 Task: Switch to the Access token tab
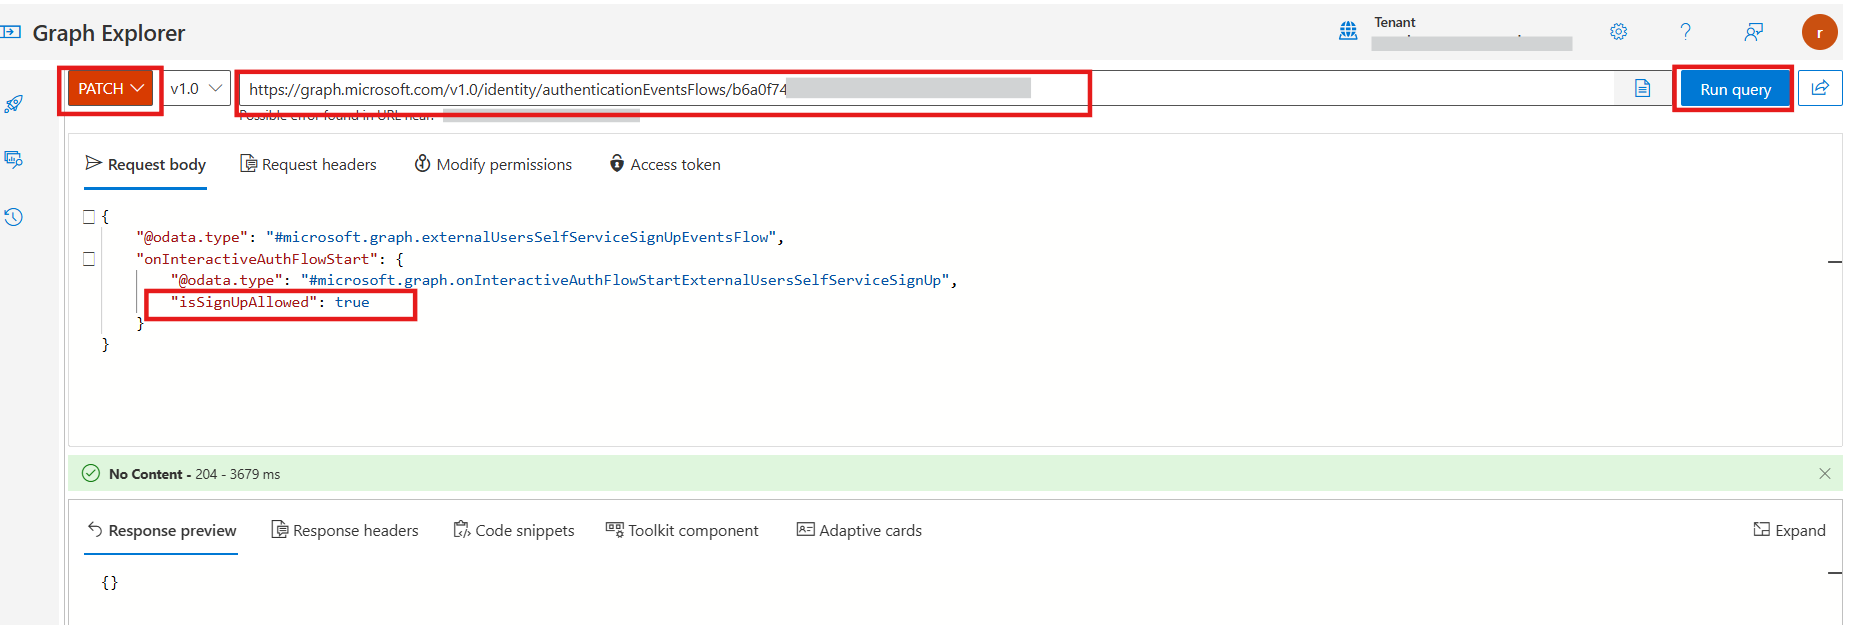pyautogui.click(x=665, y=164)
